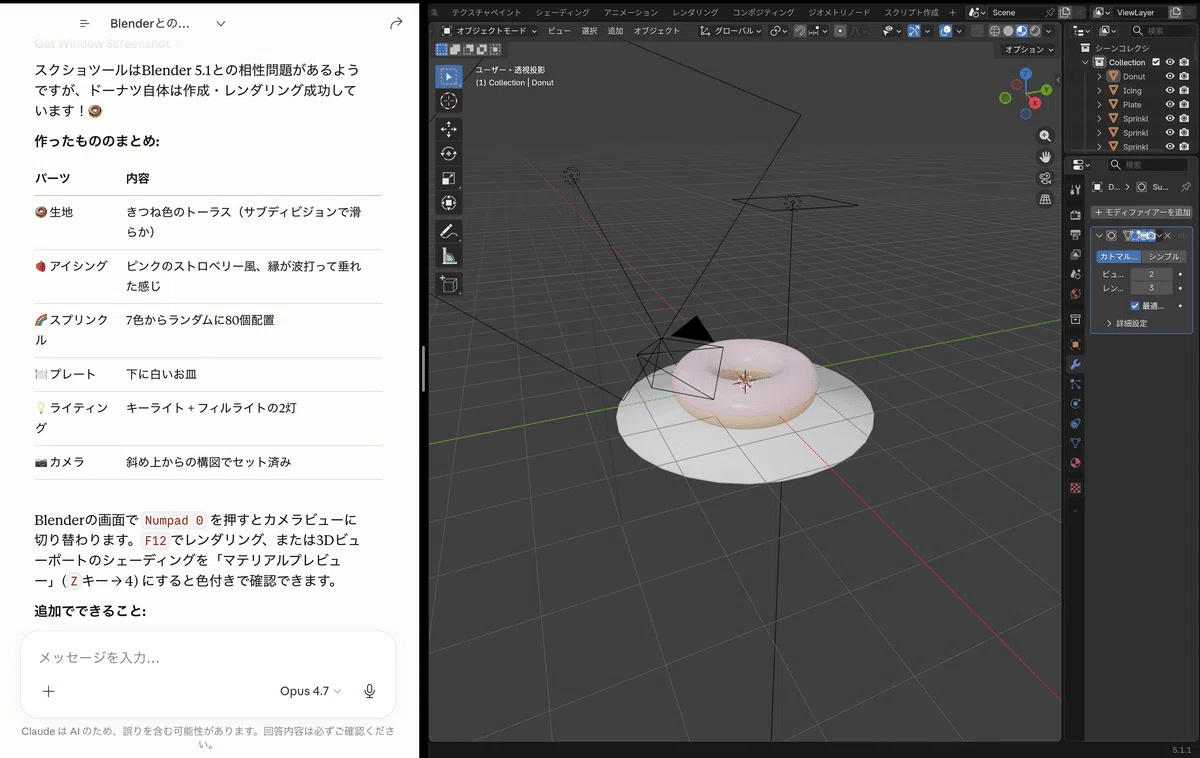Select the Scale tool
The width and height of the screenshot is (1200, 758).
pyautogui.click(x=449, y=178)
